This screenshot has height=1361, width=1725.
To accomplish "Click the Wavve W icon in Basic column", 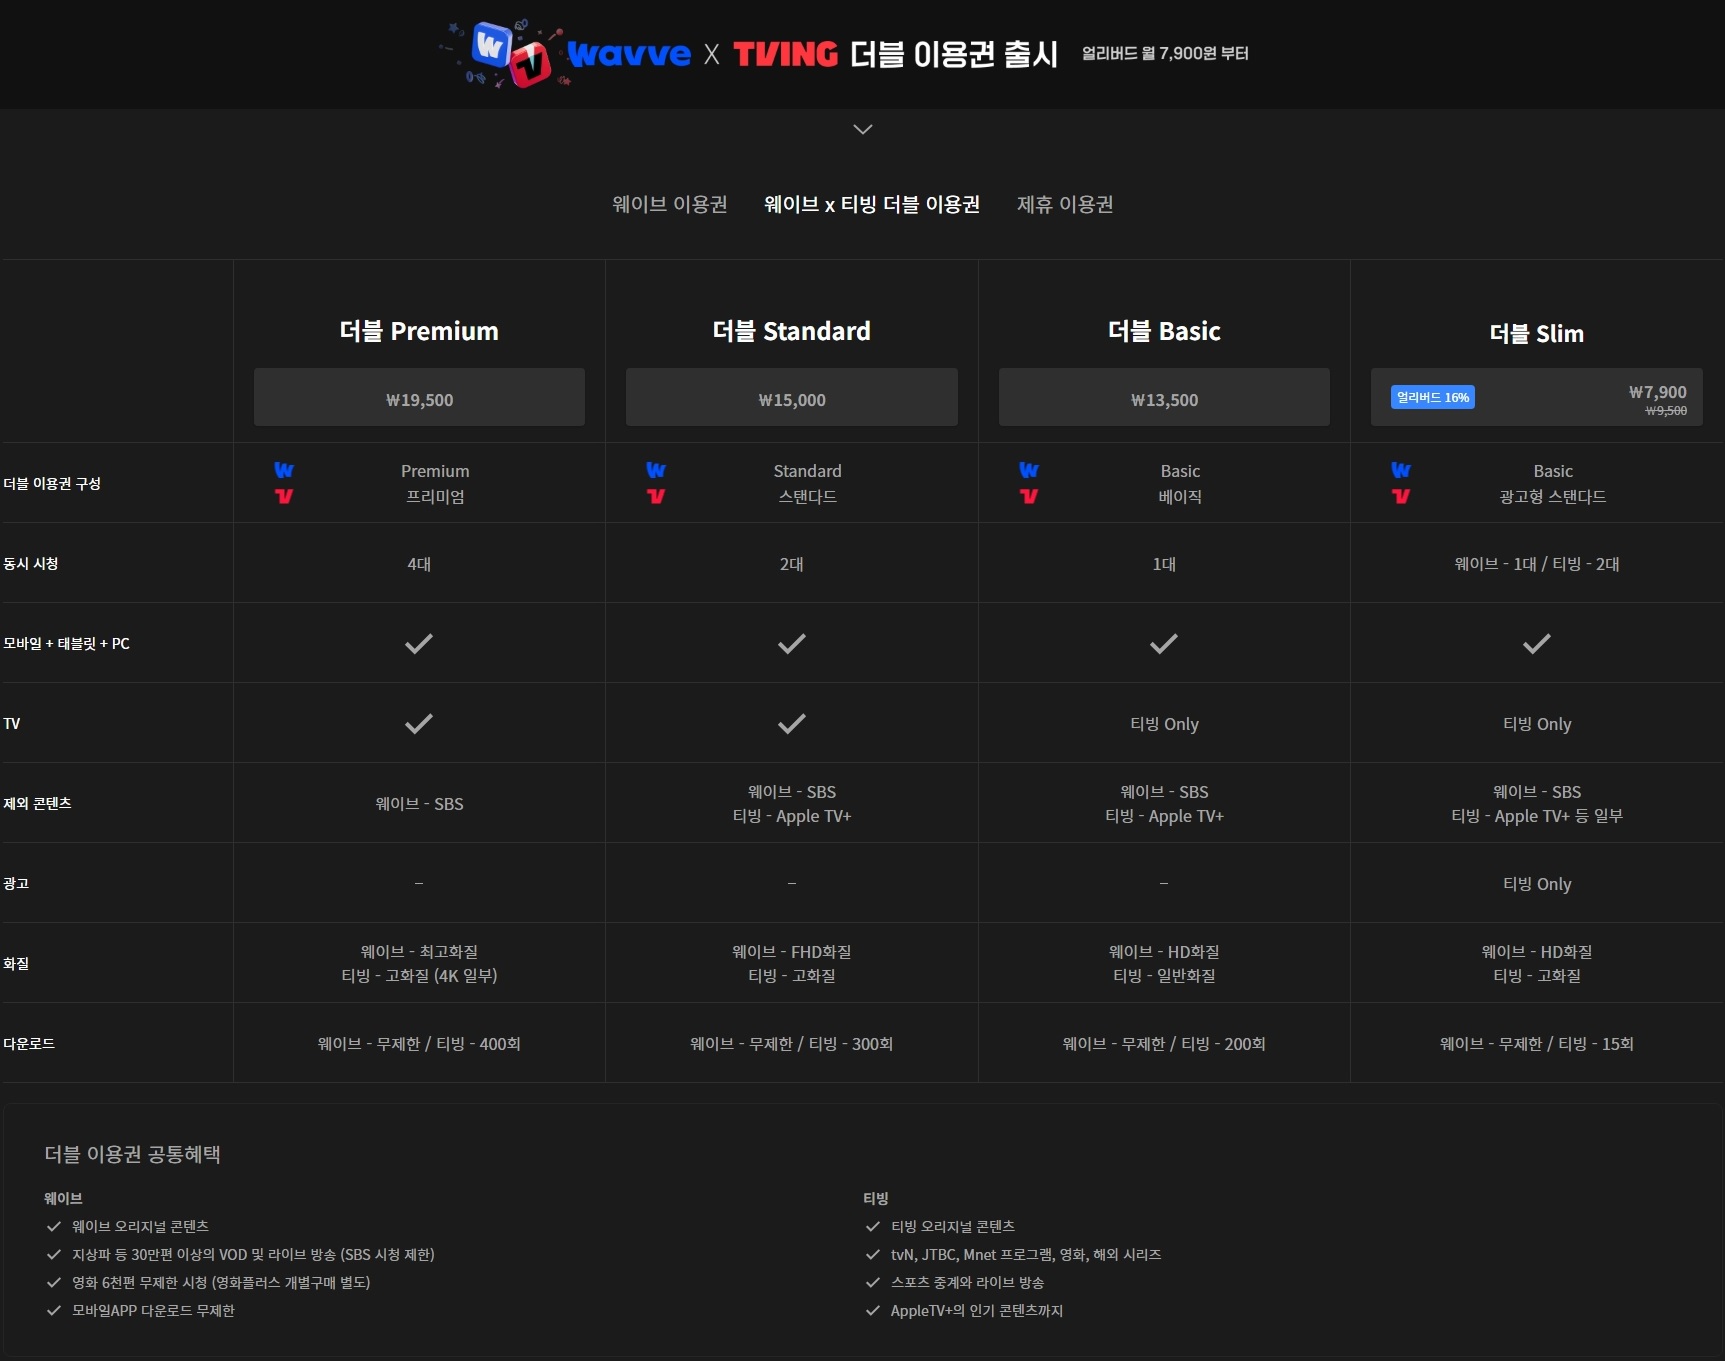I will [x=1029, y=470].
